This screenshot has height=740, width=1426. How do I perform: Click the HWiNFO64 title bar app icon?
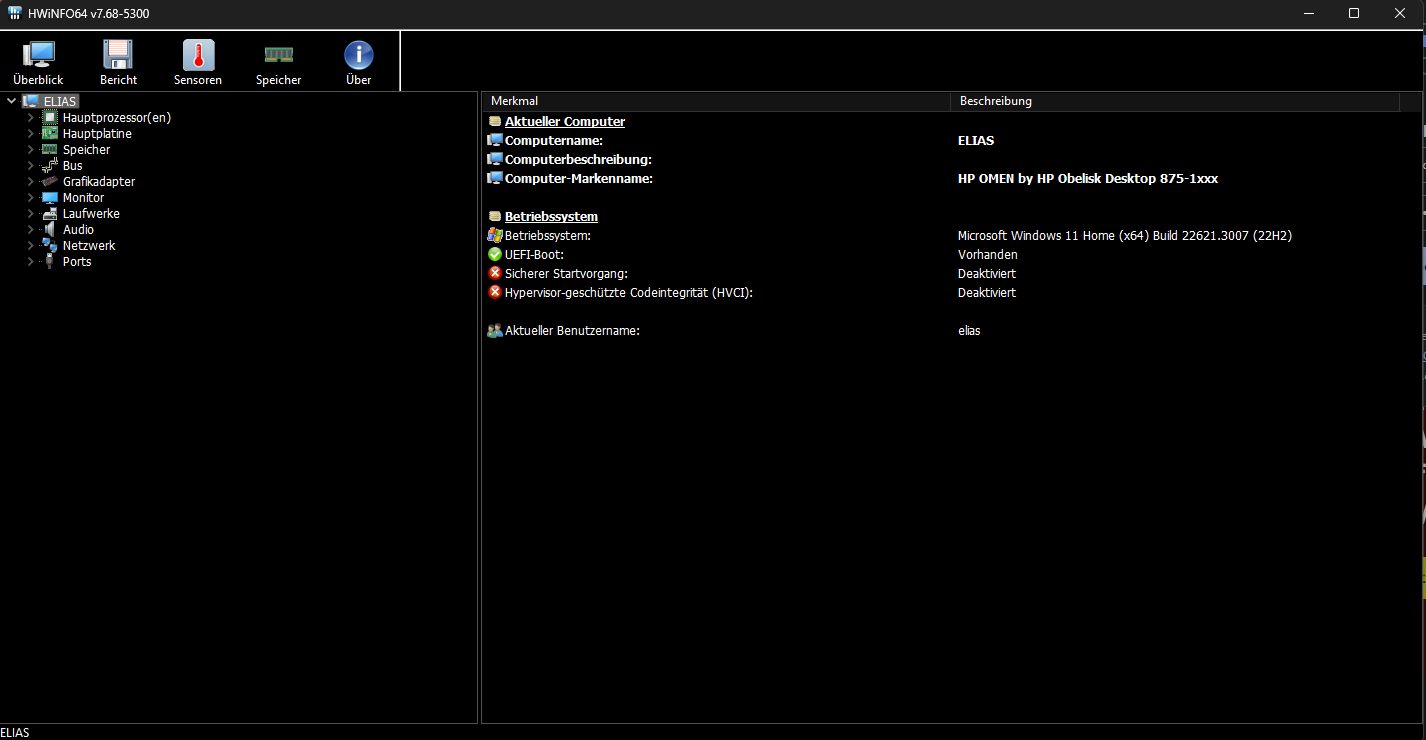tap(15, 13)
